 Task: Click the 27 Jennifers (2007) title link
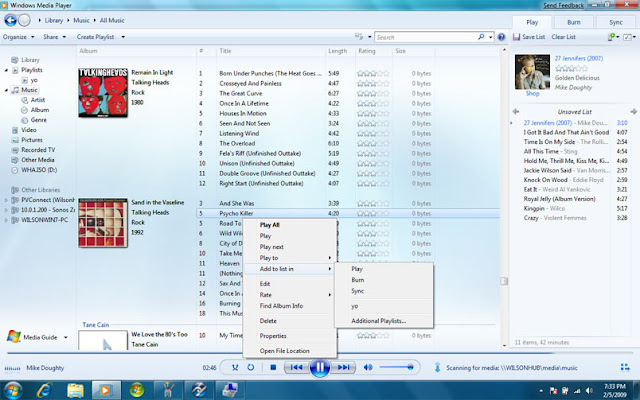coord(578,58)
